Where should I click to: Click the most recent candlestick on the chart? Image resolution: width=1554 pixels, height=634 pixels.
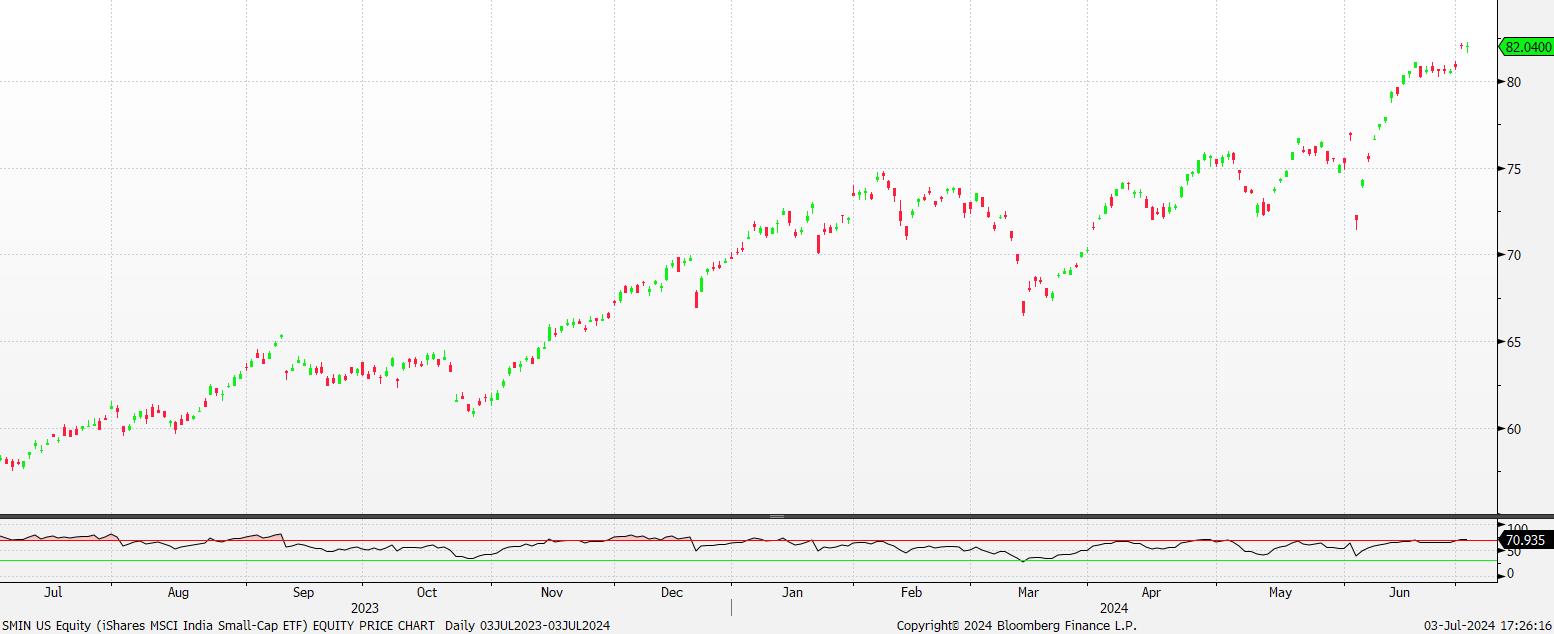(x=1467, y=46)
